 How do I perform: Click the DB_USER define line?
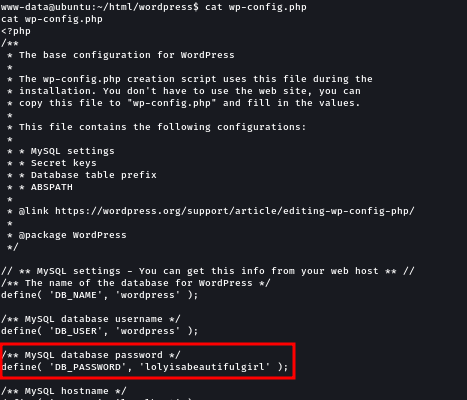(x=100, y=331)
